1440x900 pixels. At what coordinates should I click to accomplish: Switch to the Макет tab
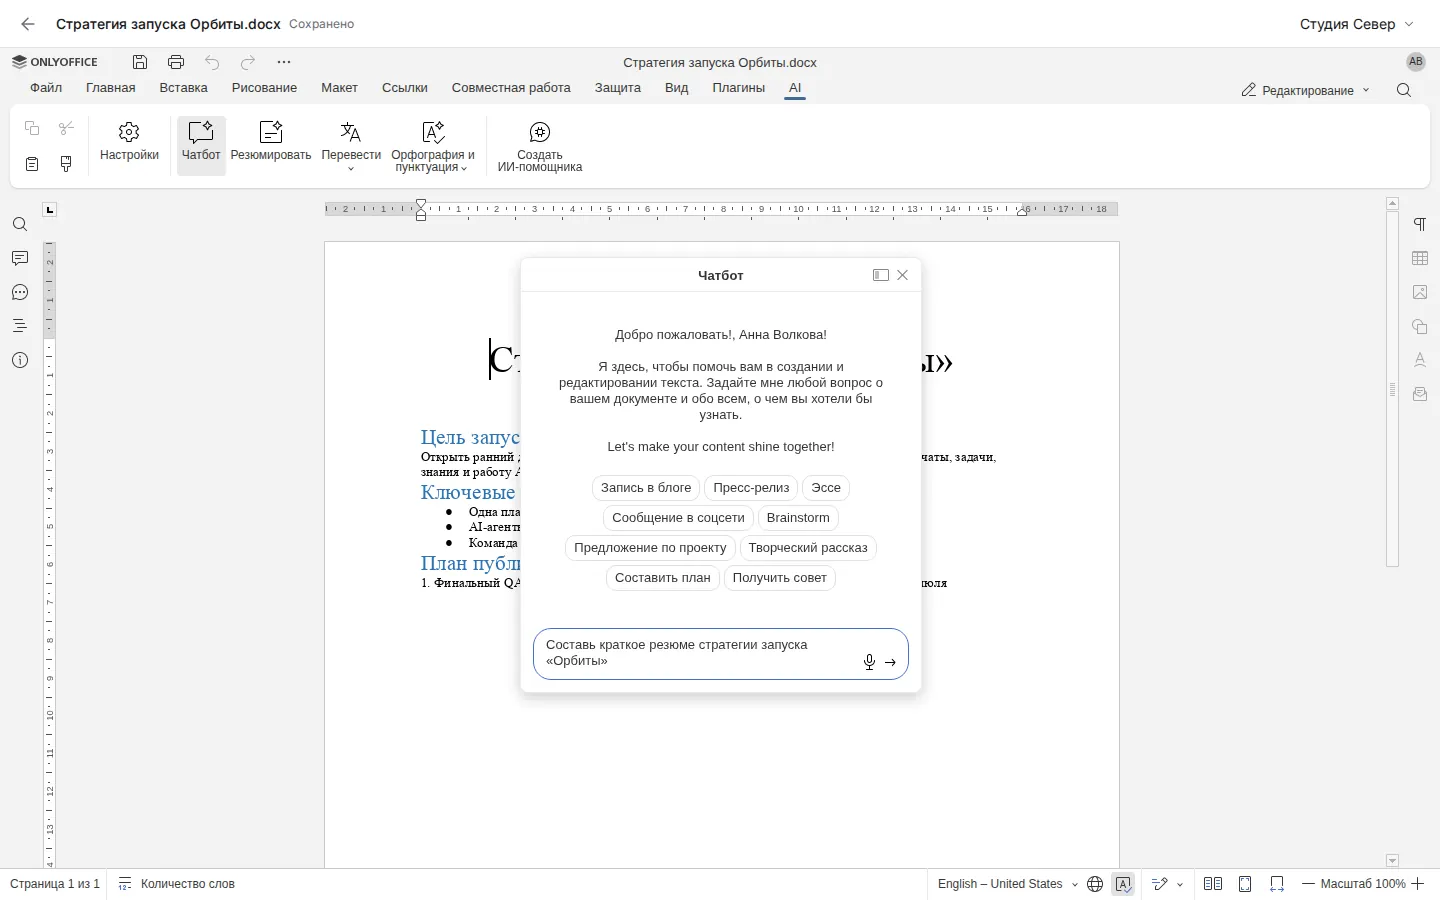click(339, 88)
